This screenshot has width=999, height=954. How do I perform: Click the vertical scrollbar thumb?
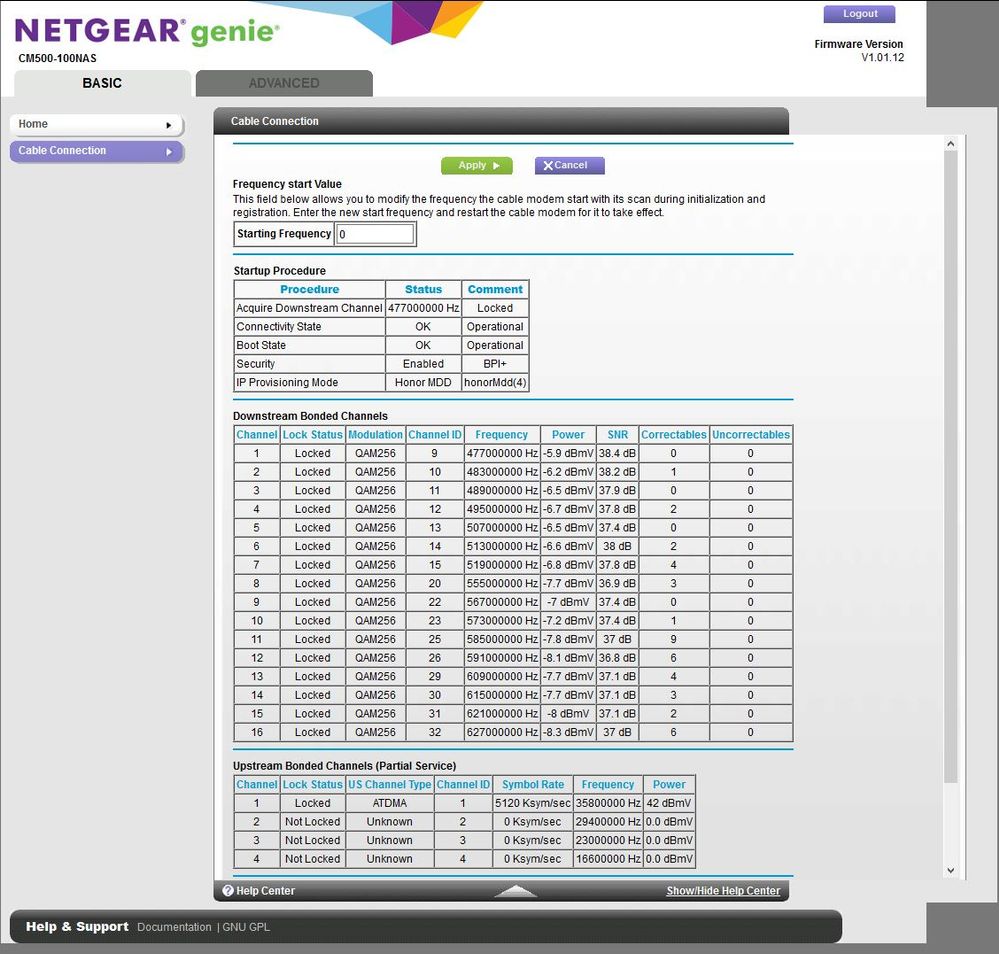[x=951, y=467]
